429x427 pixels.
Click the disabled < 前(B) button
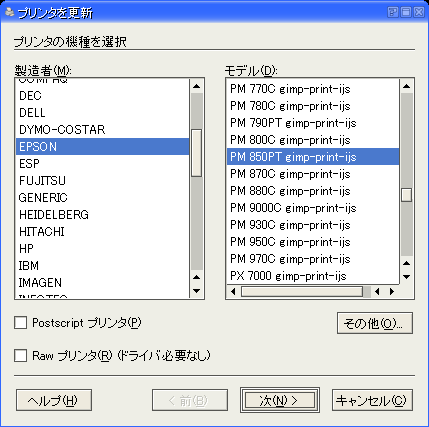point(190,400)
